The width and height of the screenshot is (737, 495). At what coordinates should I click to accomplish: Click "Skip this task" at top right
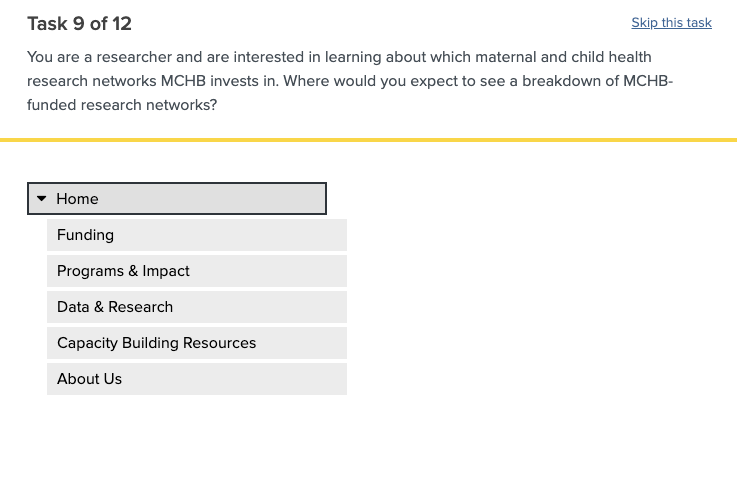coord(671,23)
